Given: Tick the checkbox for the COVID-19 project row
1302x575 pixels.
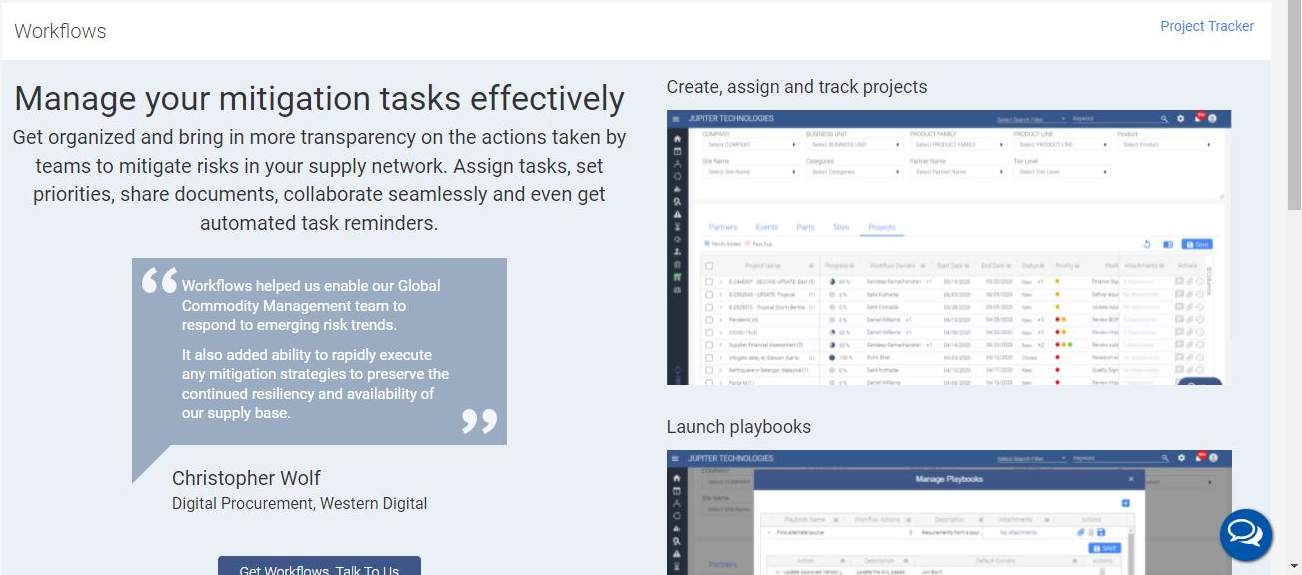Looking at the screenshot, I should (x=709, y=332).
